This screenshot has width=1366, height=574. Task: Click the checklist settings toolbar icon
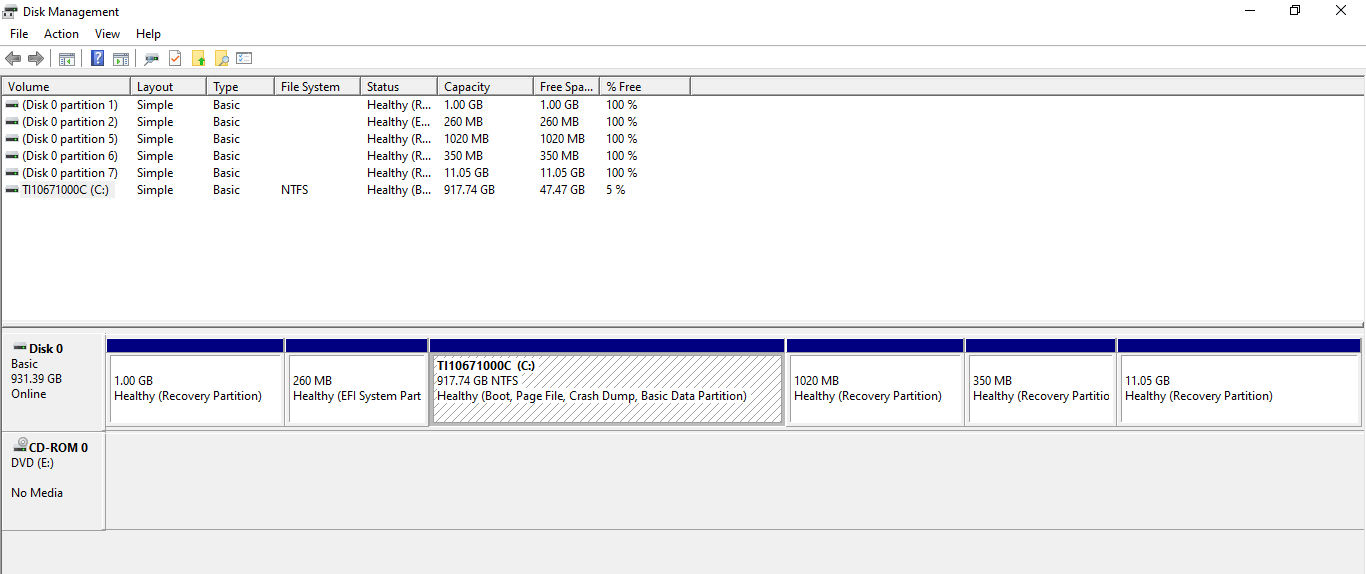tap(244, 59)
